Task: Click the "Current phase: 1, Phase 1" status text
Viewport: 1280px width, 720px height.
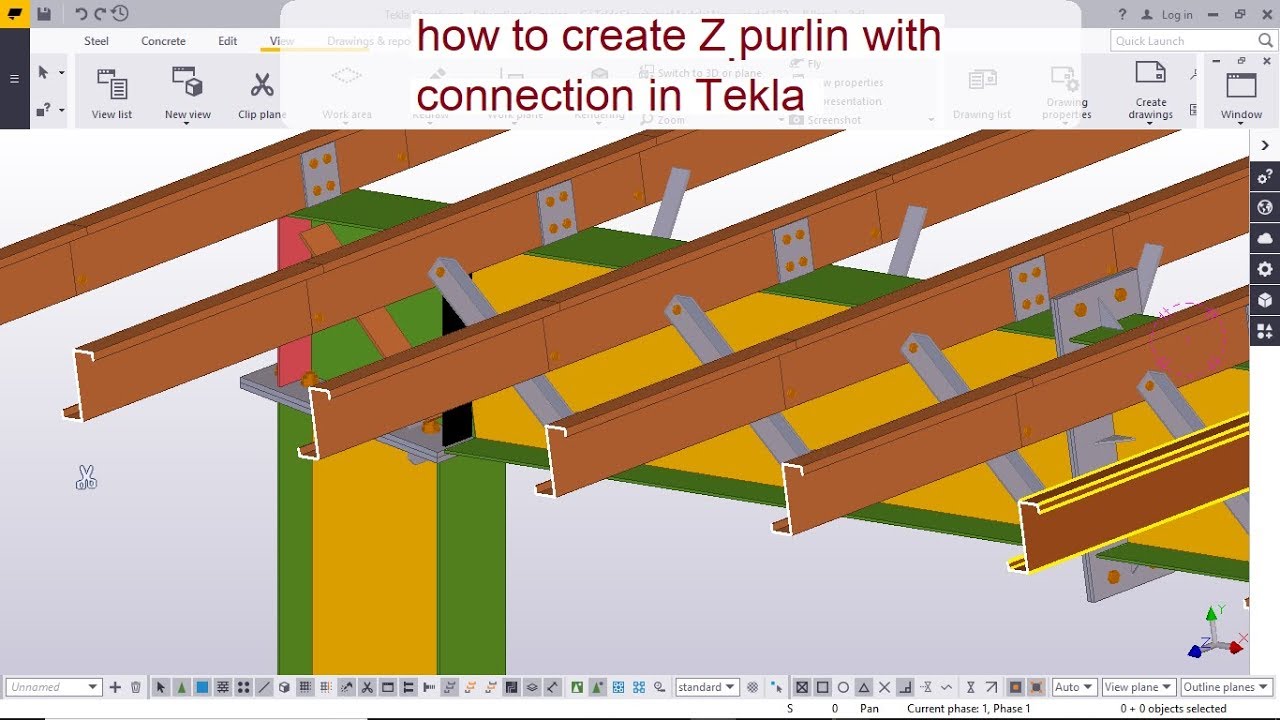Action: click(968, 708)
